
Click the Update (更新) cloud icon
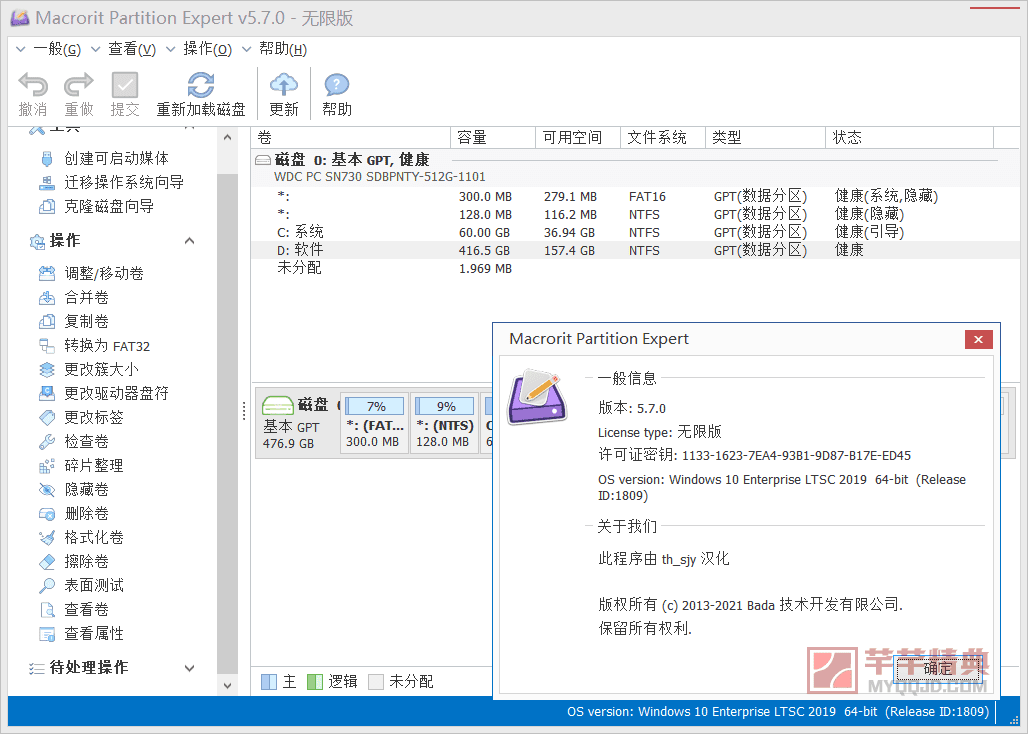(x=284, y=85)
